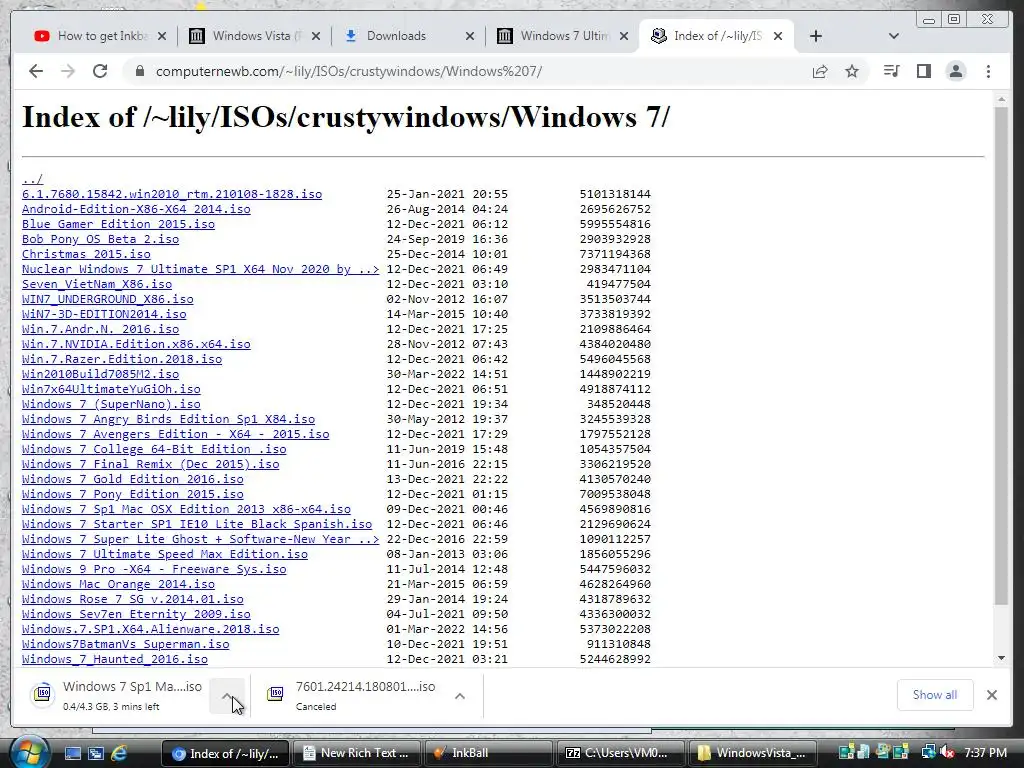
Task: Expand options for canceled 7601 download
Action: click(460, 696)
